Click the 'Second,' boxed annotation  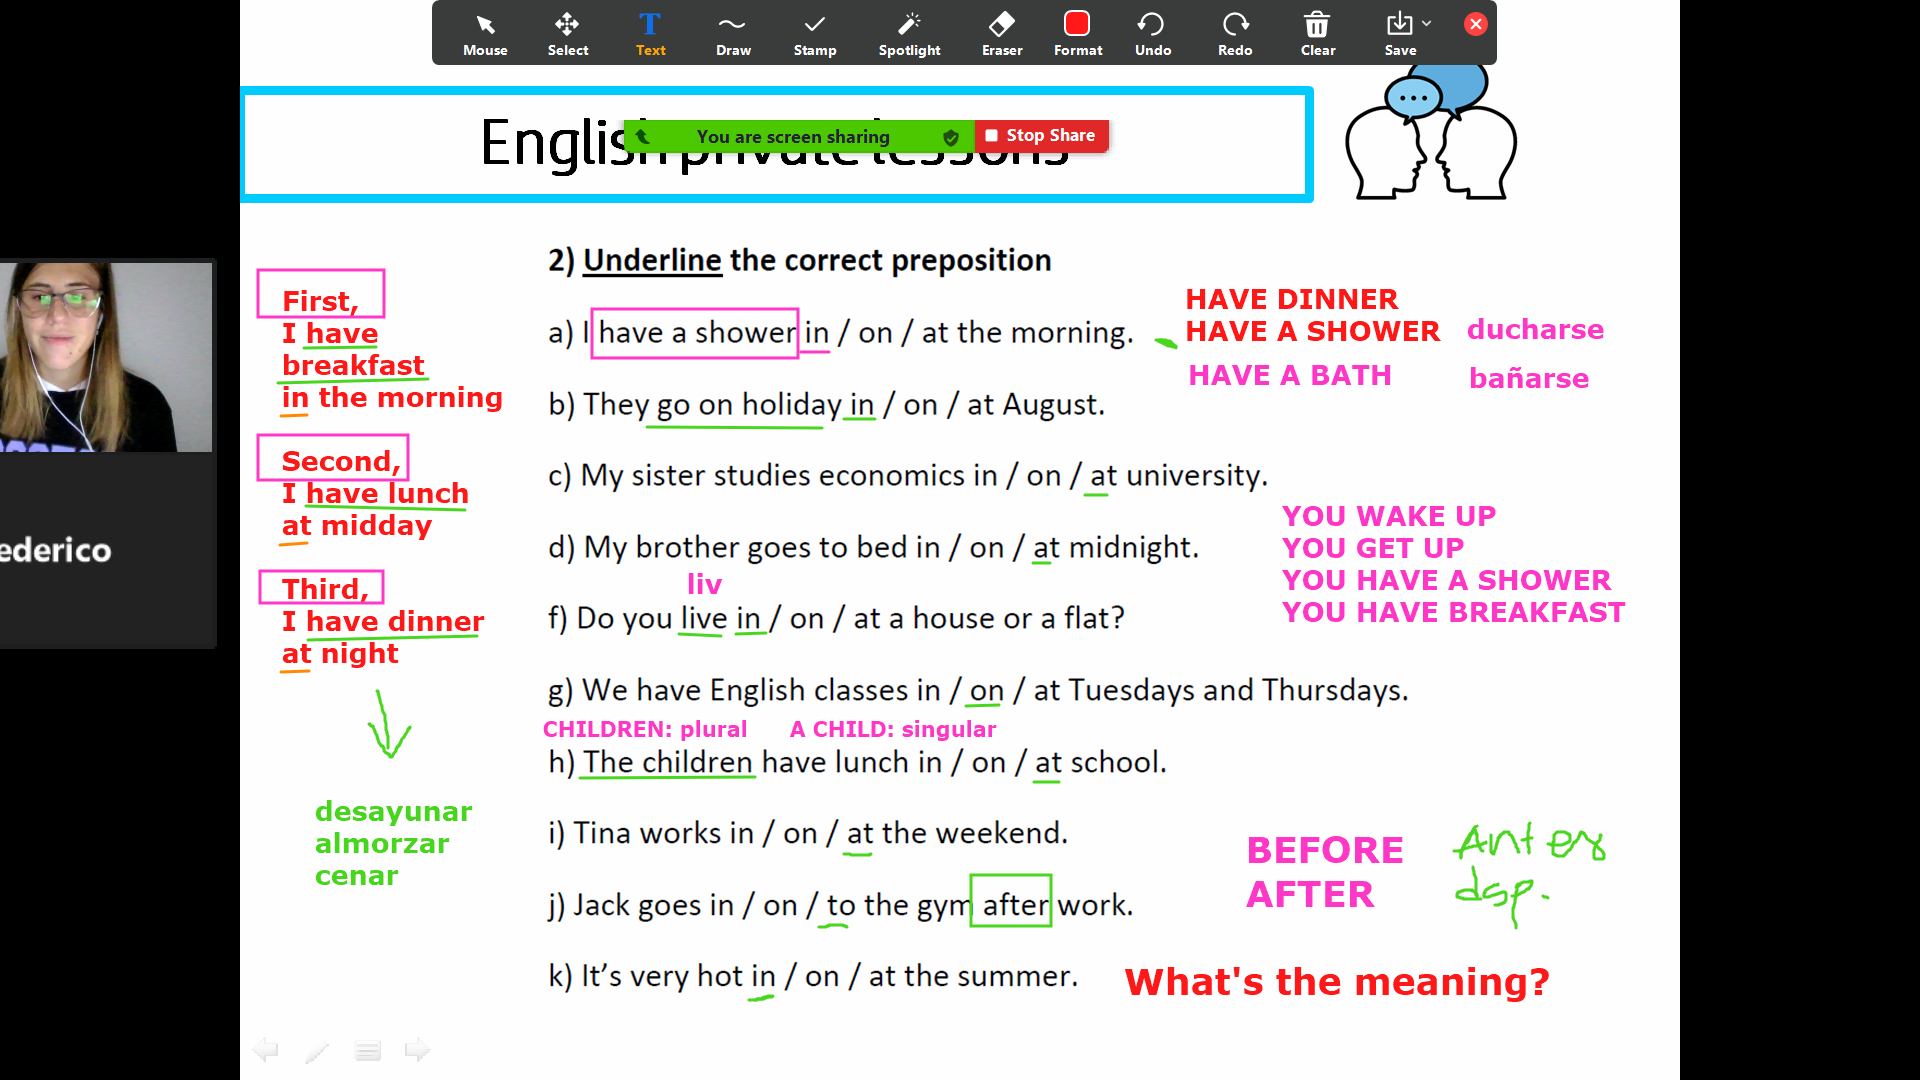click(333, 458)
